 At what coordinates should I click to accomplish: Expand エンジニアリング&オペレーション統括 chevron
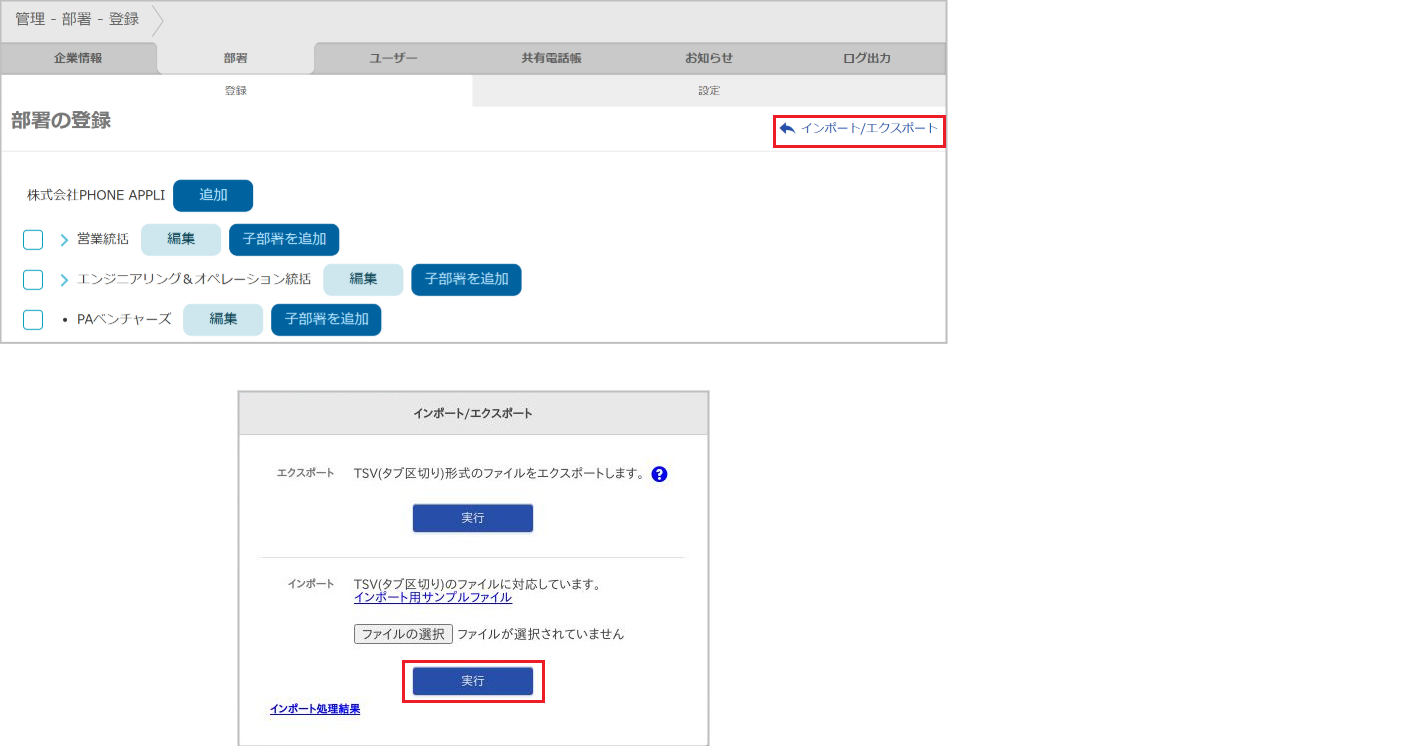click(63, 280)
